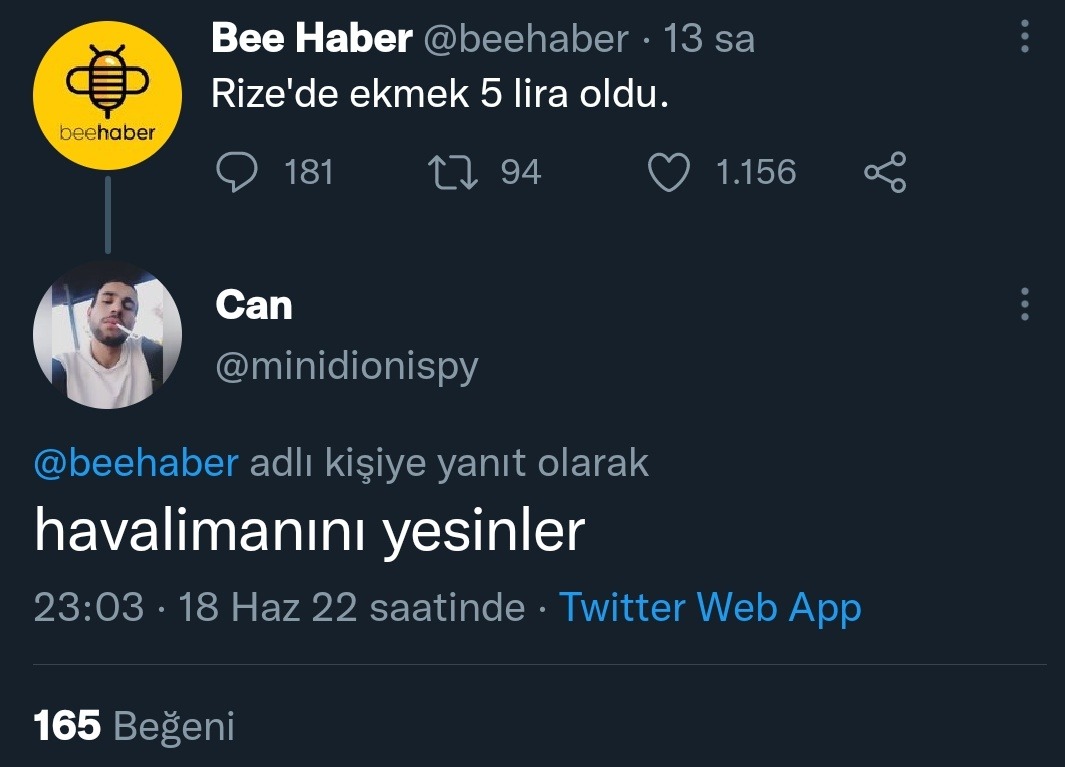Click the display name Can
The width and height of the screenshot is (1065, 767).
coord(254,305)
